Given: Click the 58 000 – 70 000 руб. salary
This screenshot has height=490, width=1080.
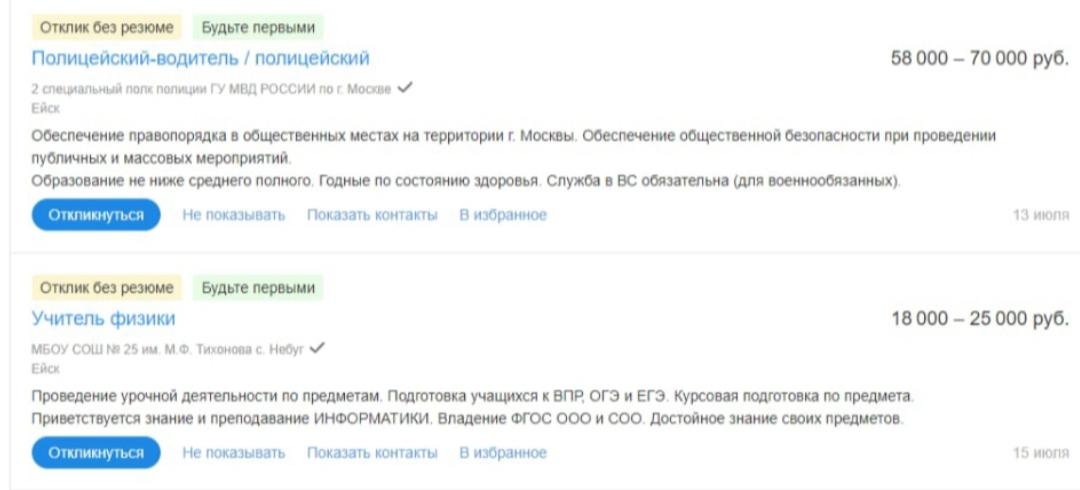Looking at the screenshot, I should click(979, 59).
